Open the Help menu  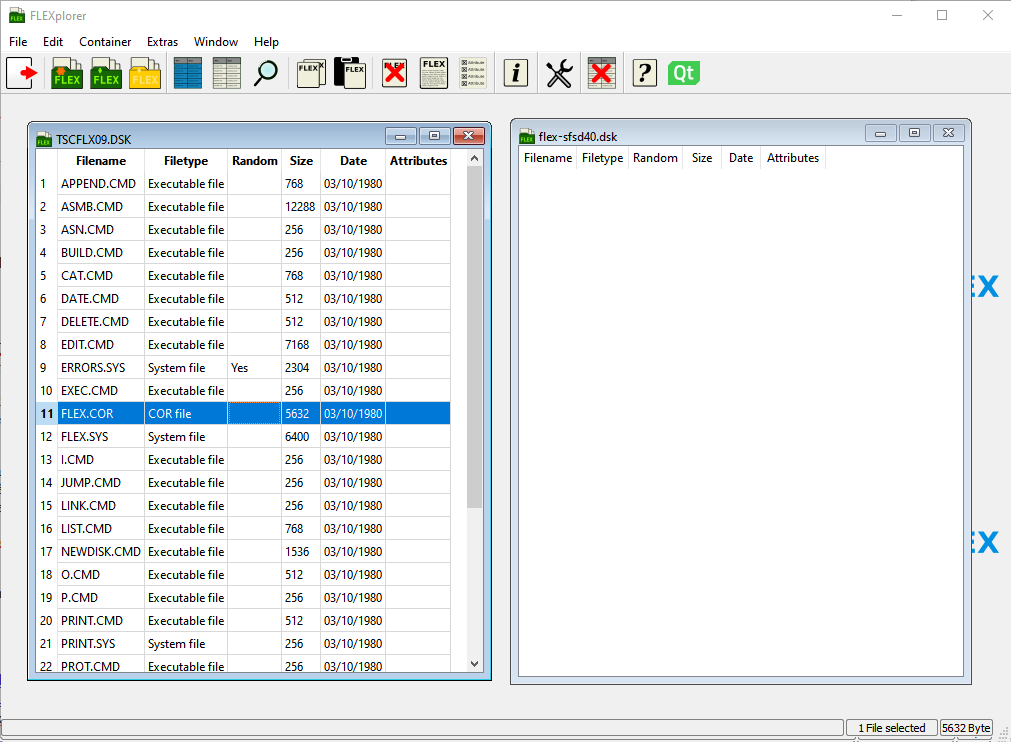point(266,42)
